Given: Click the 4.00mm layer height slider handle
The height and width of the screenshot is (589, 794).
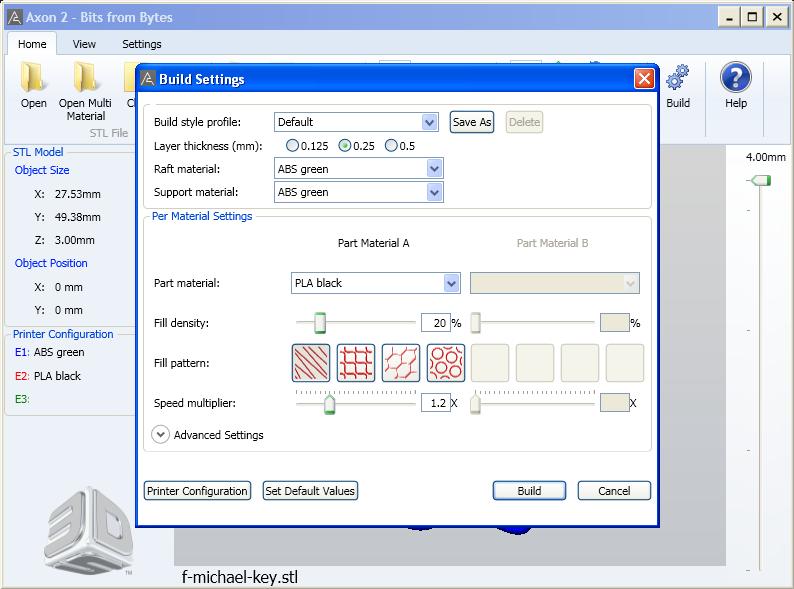Looking at the screenshot, I should click(760, 180).
